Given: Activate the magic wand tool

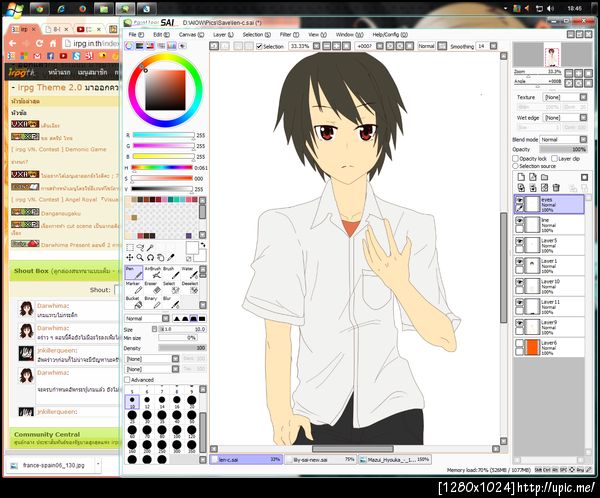Looking at the screenshot, I should [x=150, y=248].
